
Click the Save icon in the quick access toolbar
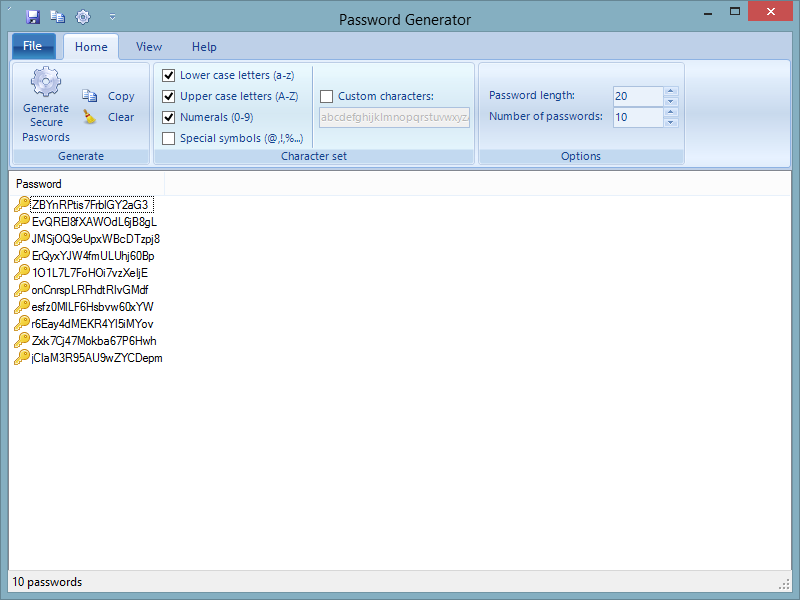[x=32, y=16]
